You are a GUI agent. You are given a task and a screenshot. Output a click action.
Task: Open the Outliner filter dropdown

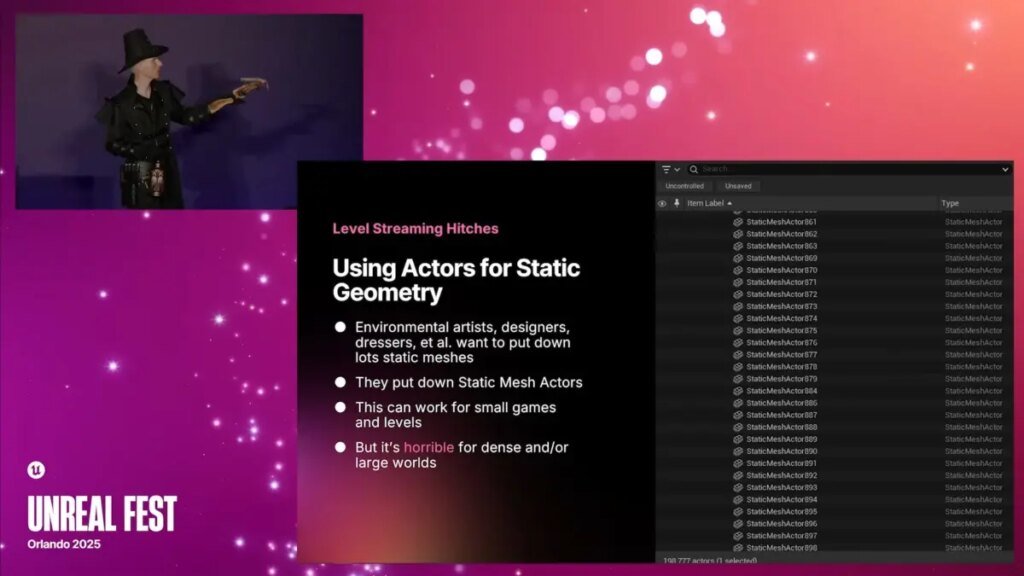coord(670,170)
